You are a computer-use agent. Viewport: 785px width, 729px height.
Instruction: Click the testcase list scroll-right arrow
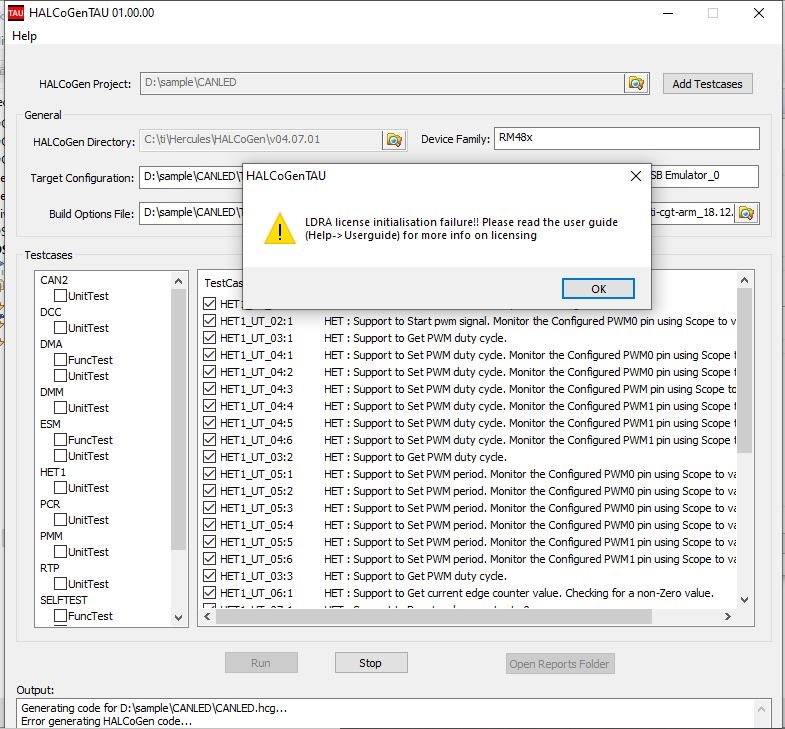tap(728, 617)
